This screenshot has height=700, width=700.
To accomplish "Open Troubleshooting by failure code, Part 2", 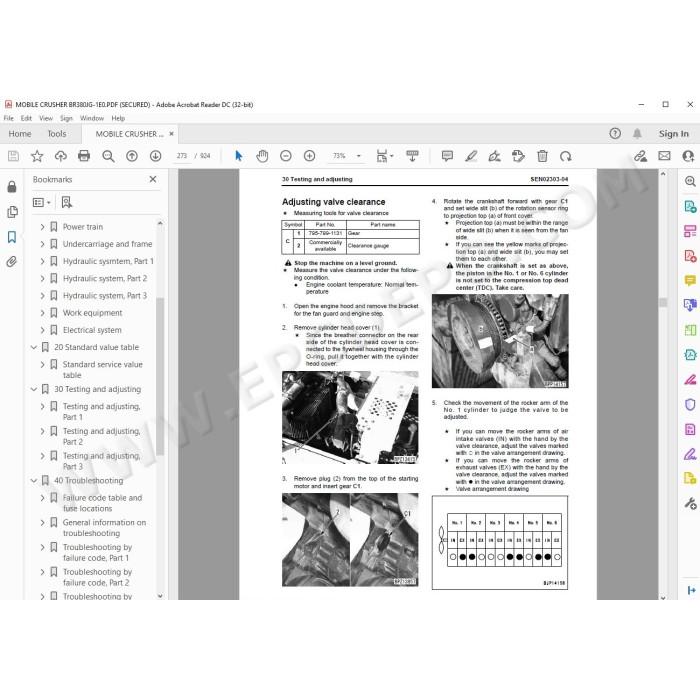I will click(97, 577).
